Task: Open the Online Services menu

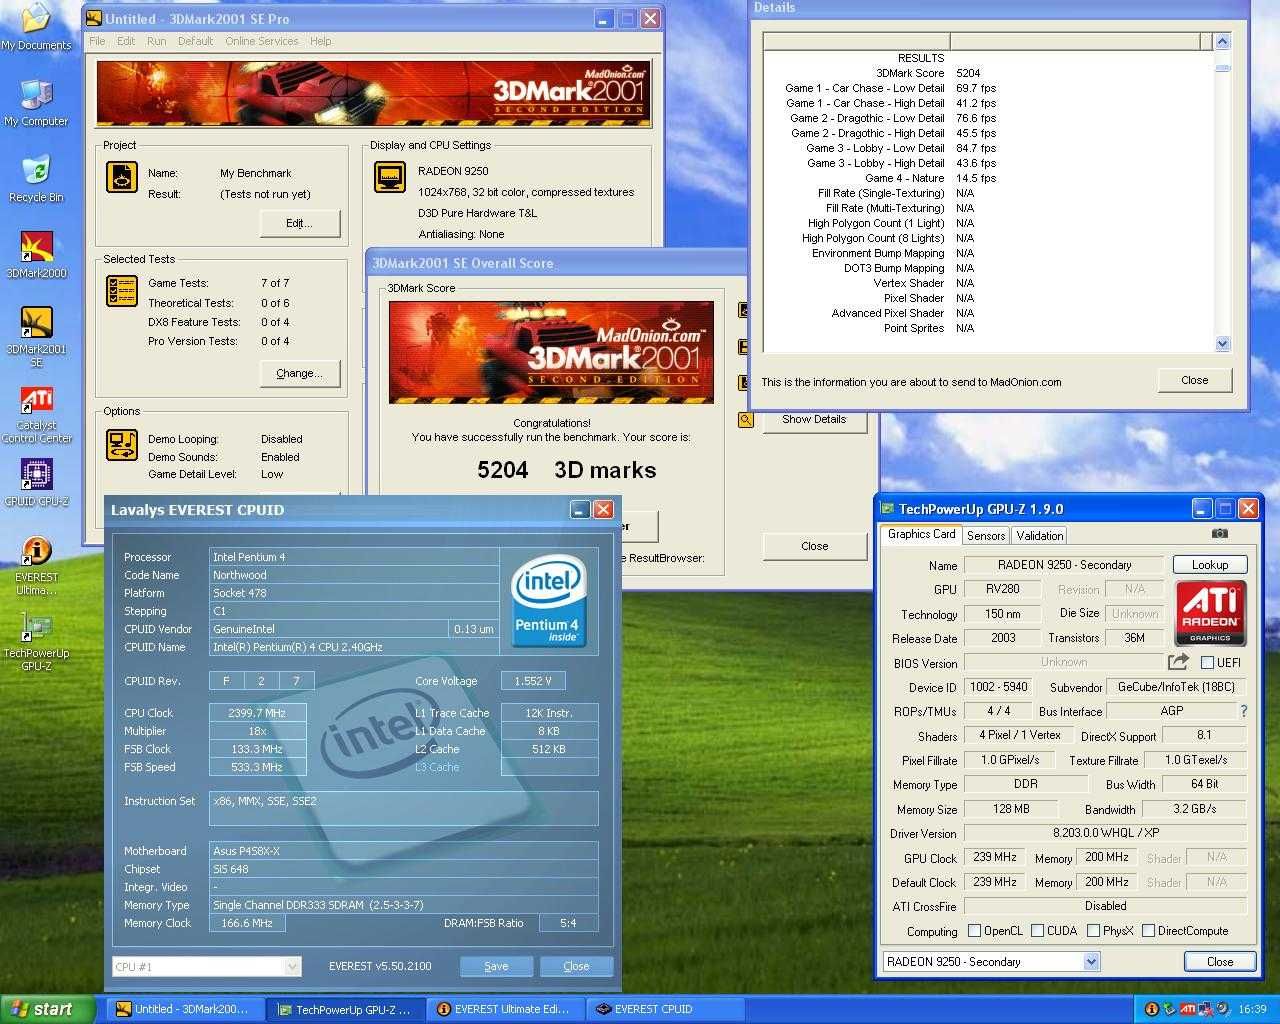Action: tap(261, 41)
